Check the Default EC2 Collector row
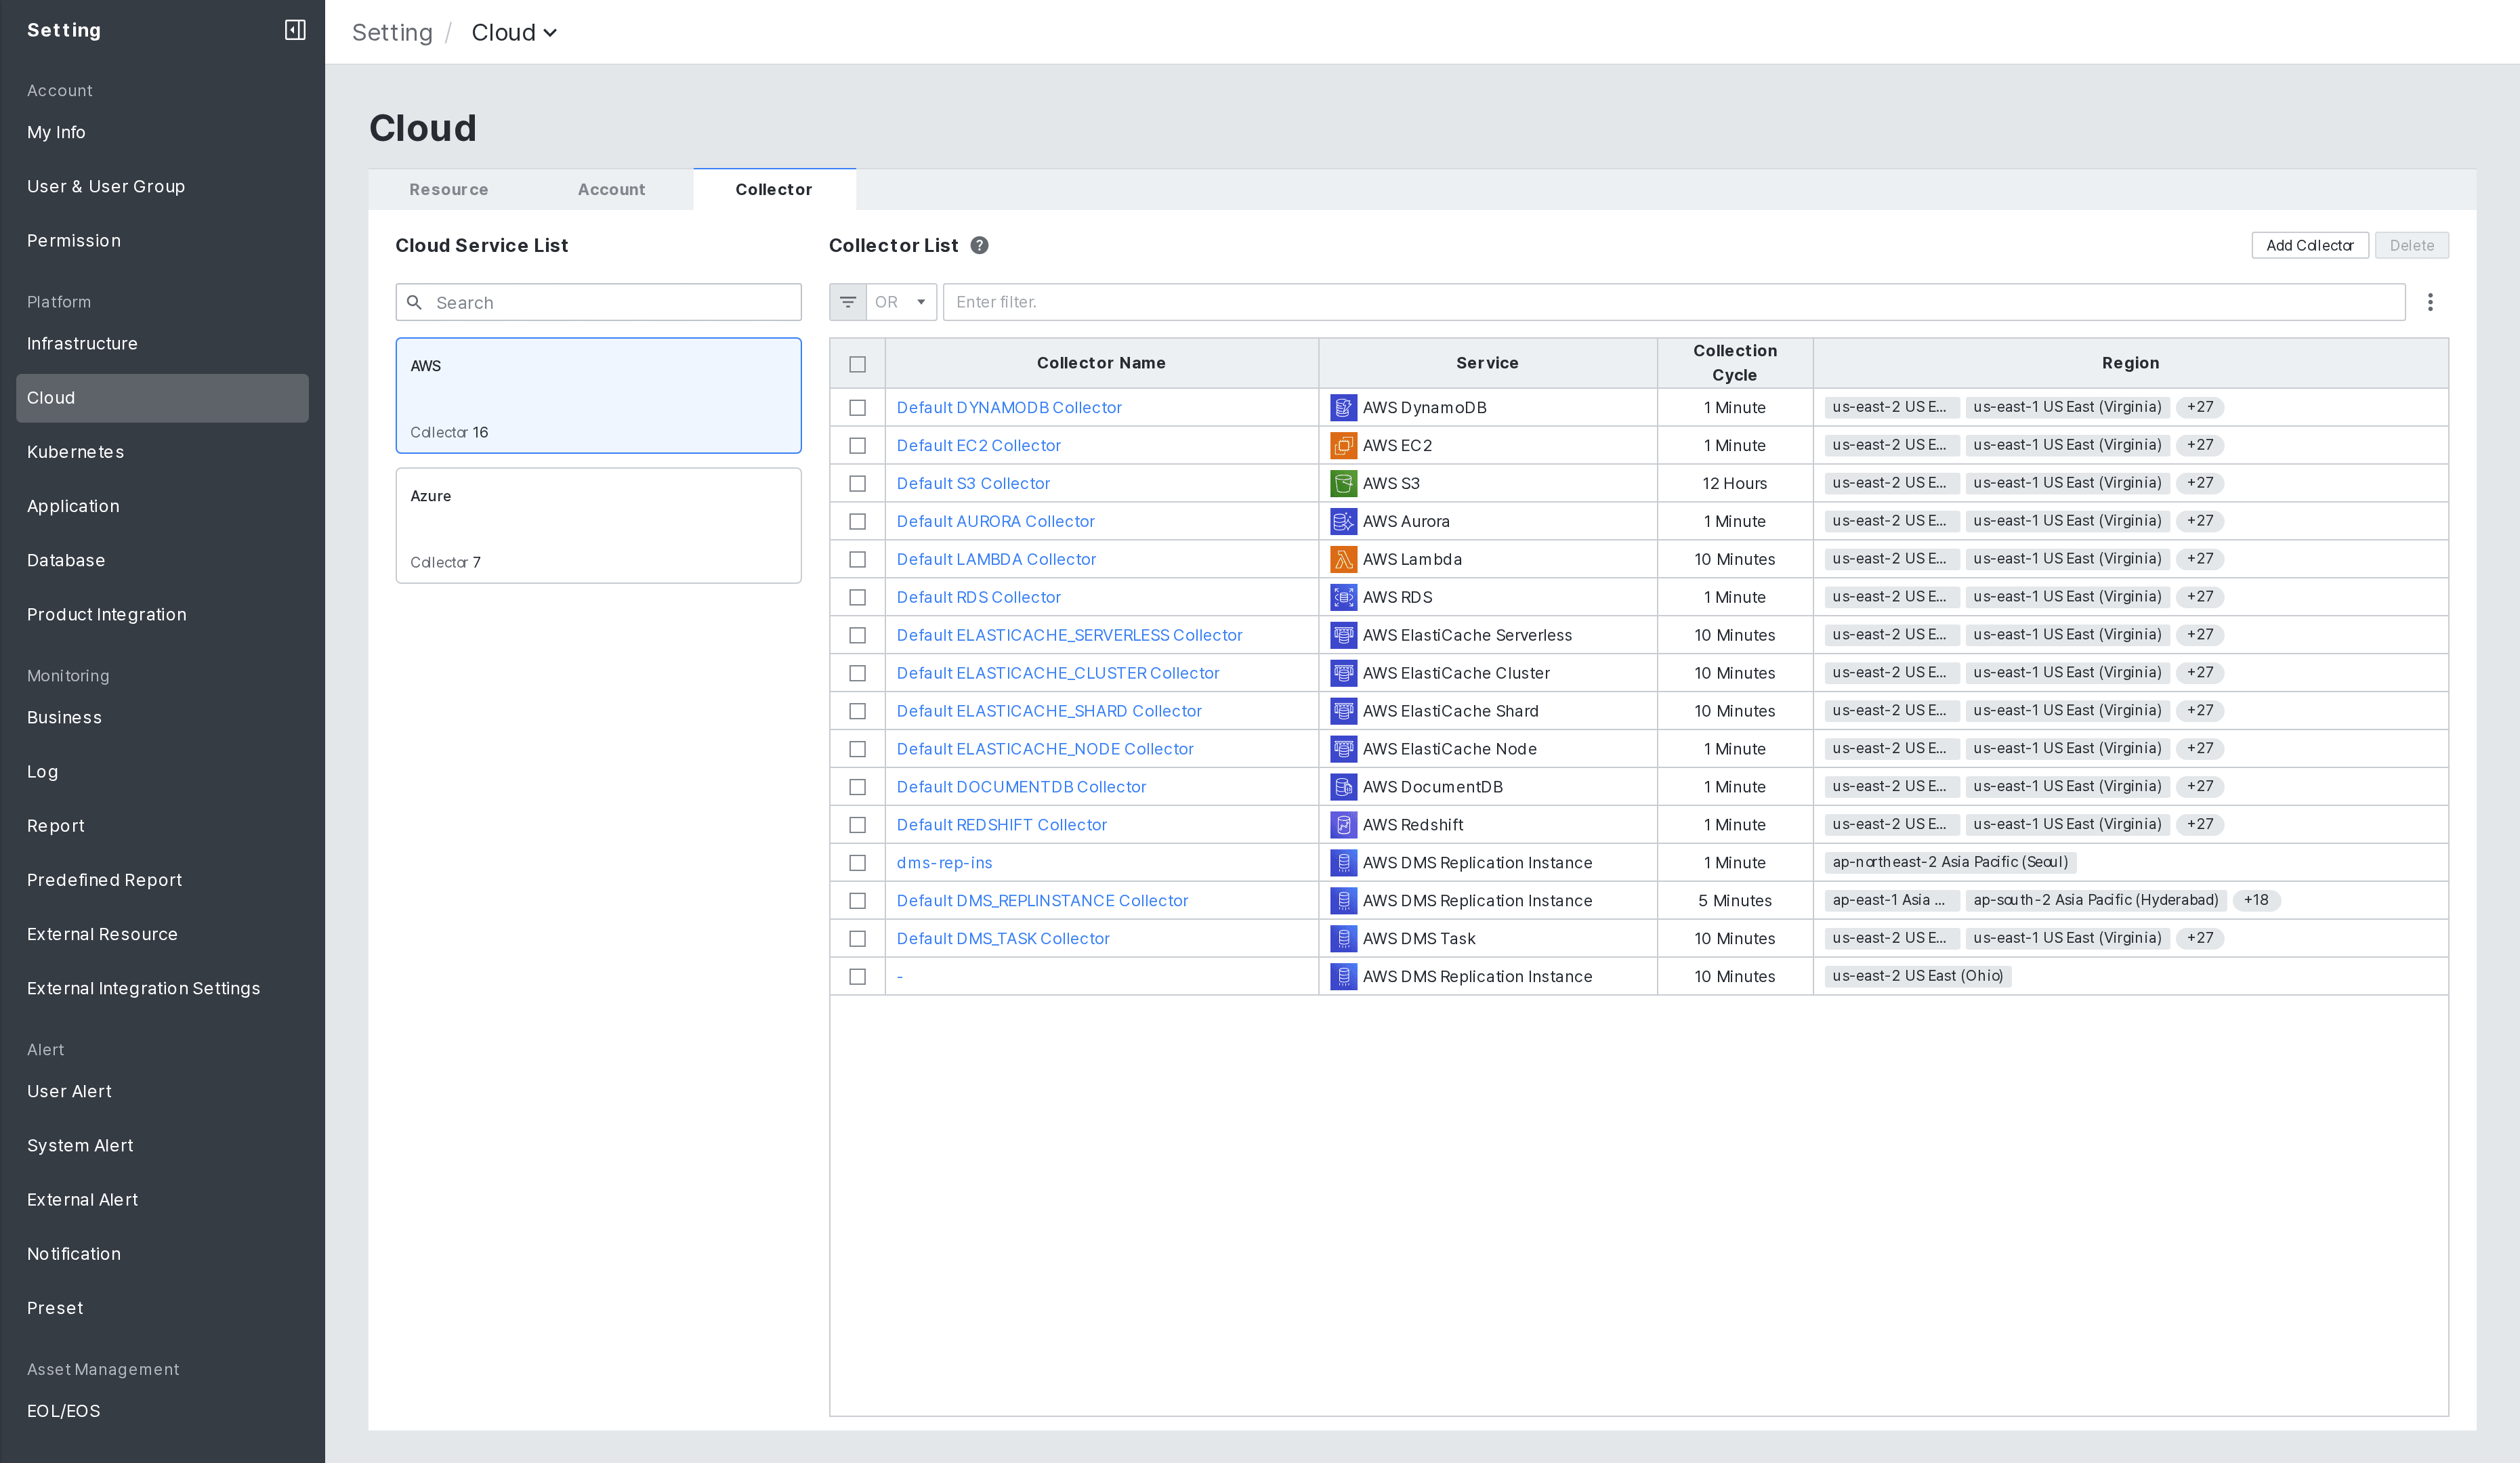Image resolution: width=2520 pixels, height=1463 pixels. (x=857, y=445)
